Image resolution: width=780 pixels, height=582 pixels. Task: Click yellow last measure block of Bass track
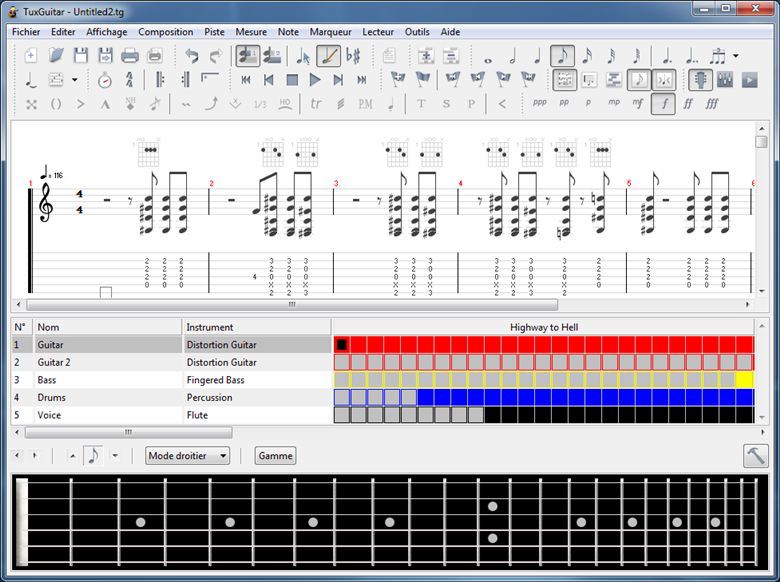[x=745, y=380]
